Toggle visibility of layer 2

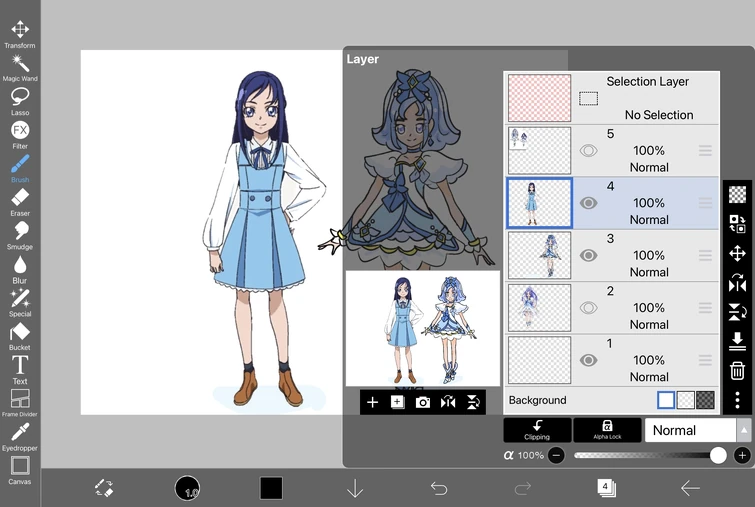click(x=588, y=308)
